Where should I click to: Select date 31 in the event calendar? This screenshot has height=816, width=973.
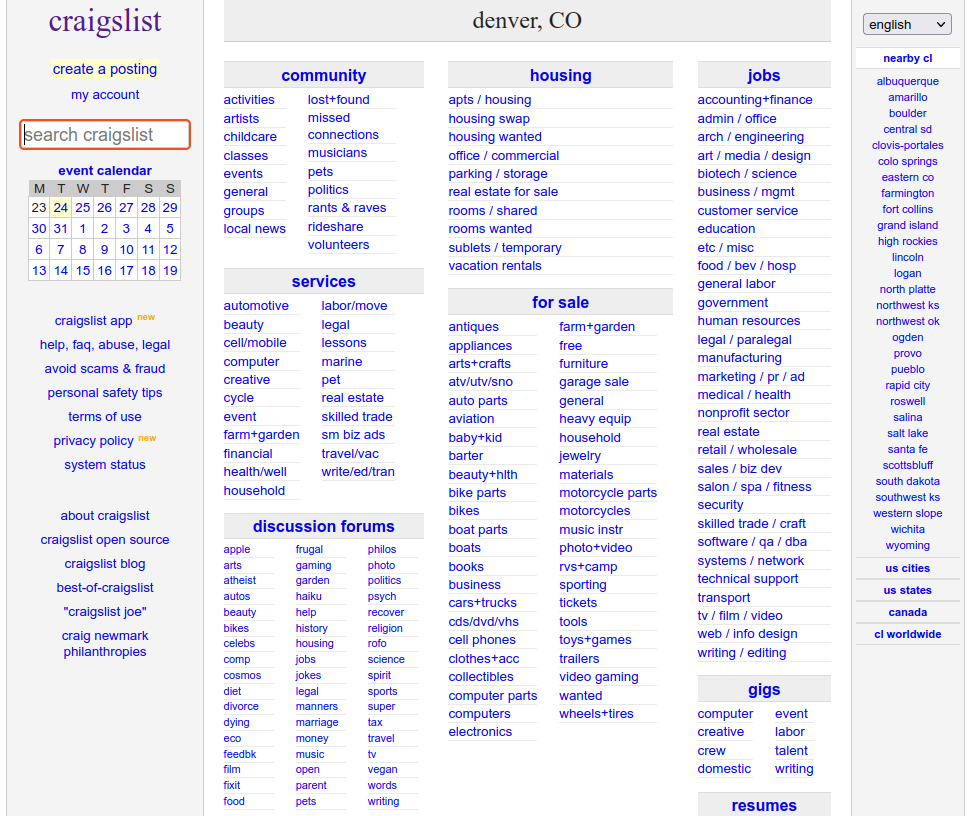pyautogui.click(x=61, y=228)
